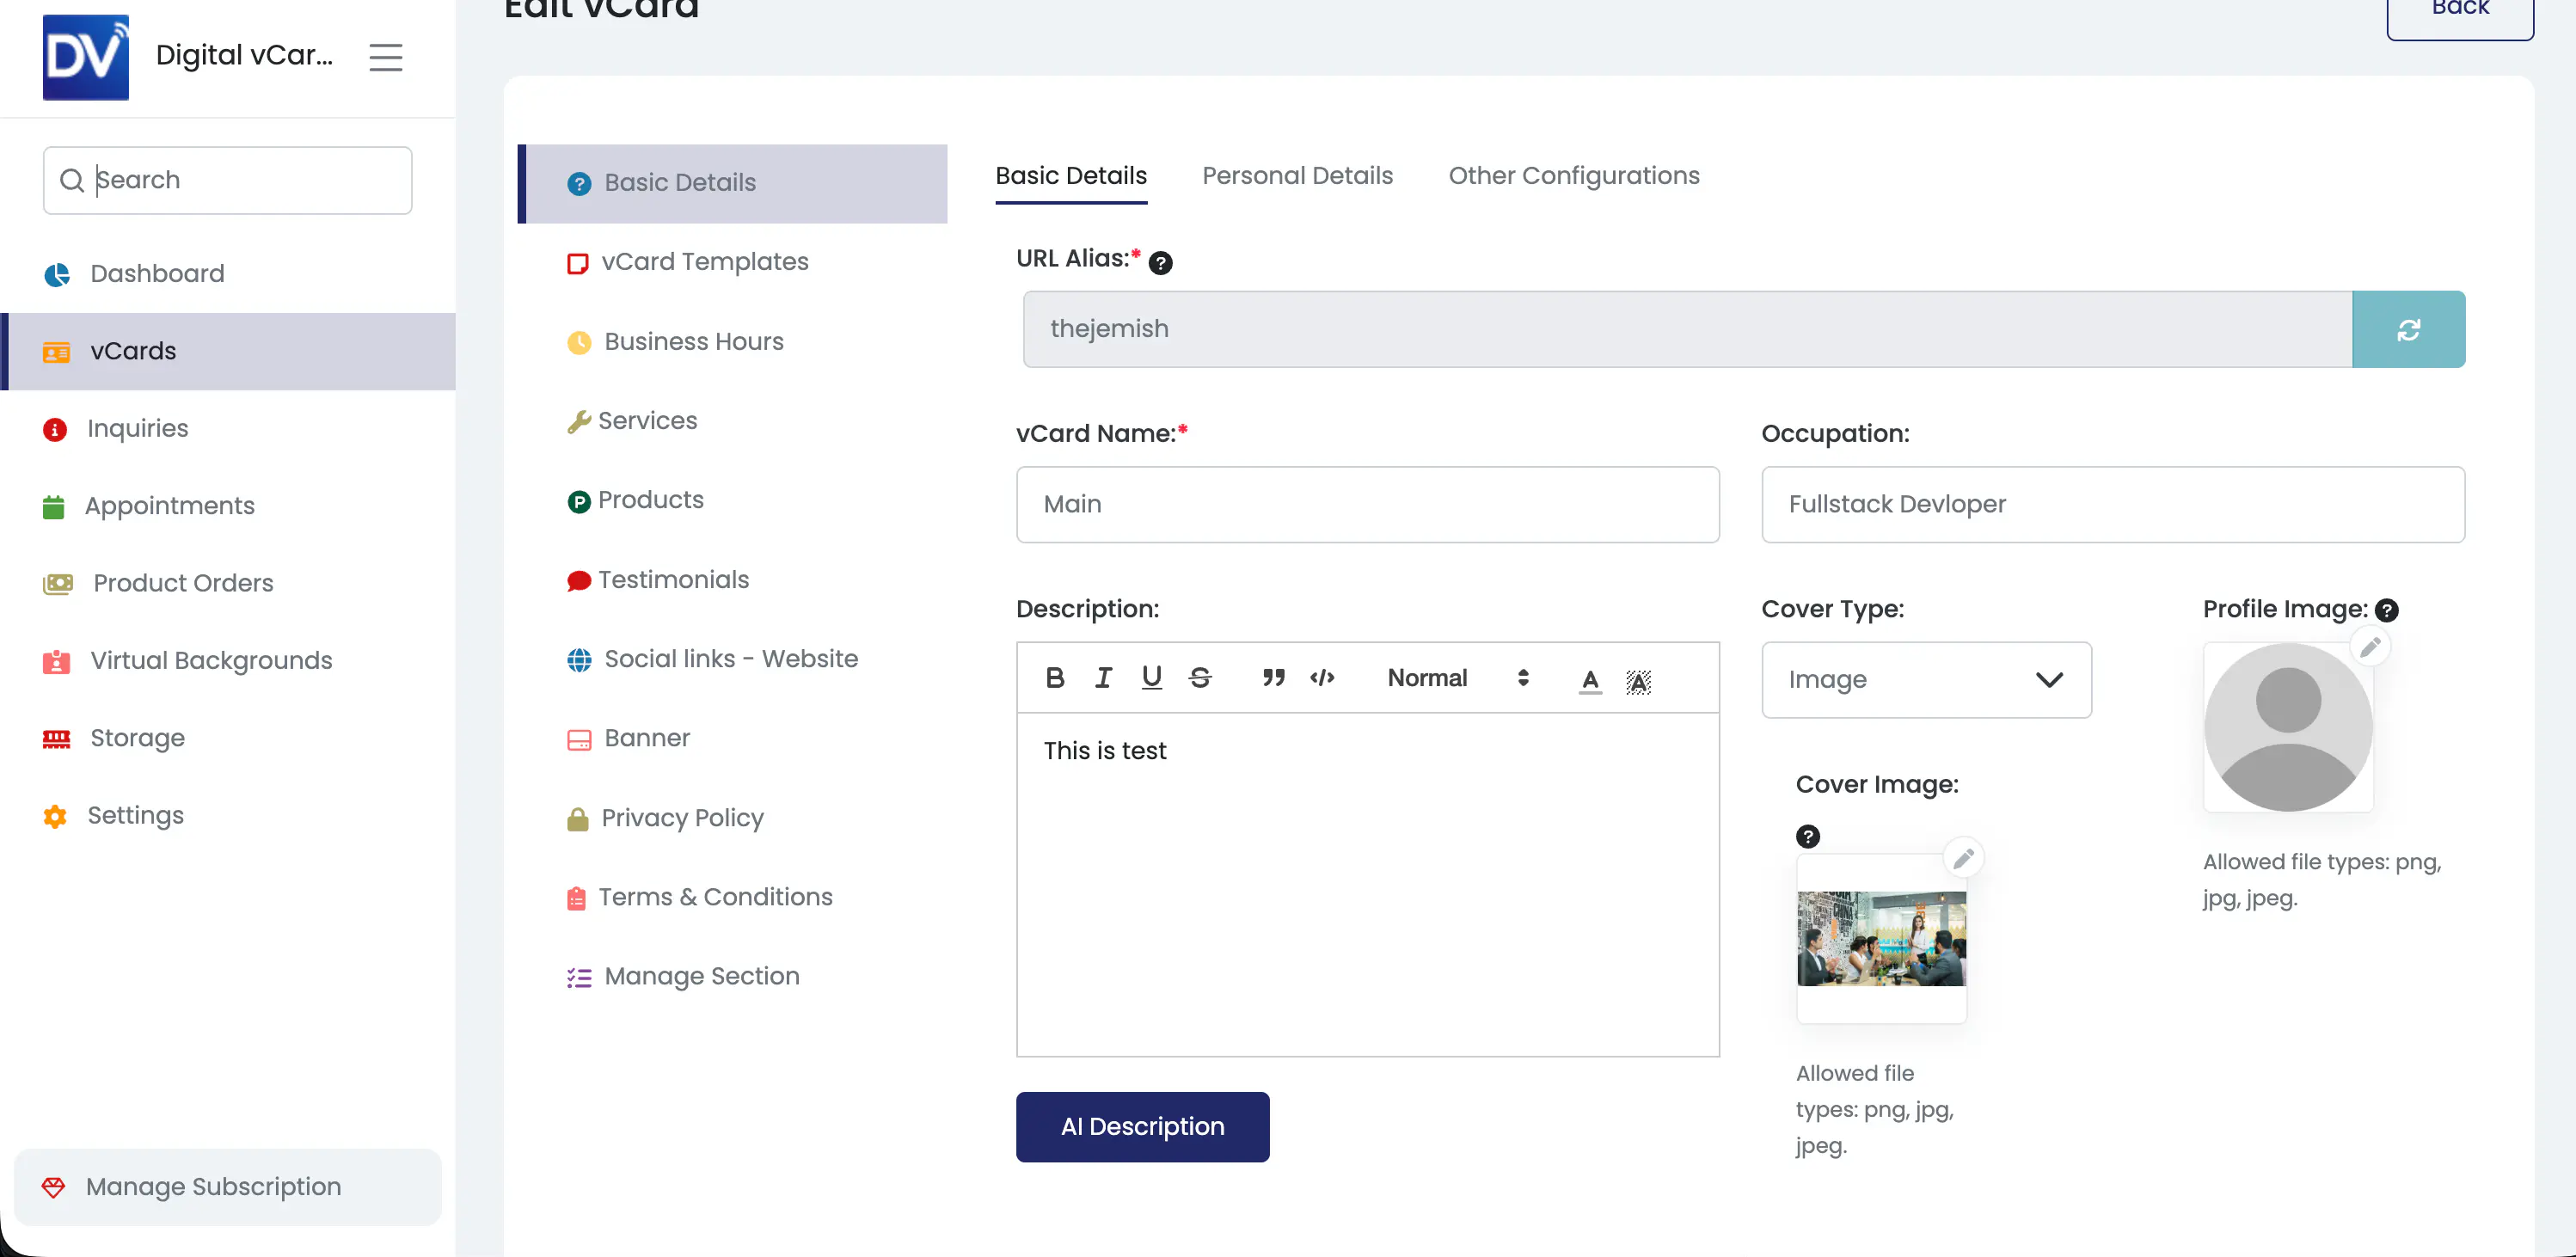2576x1257 pixels.
Task: Open vCard Templates section
Action: pyautogui.click(x=704, y=262)
